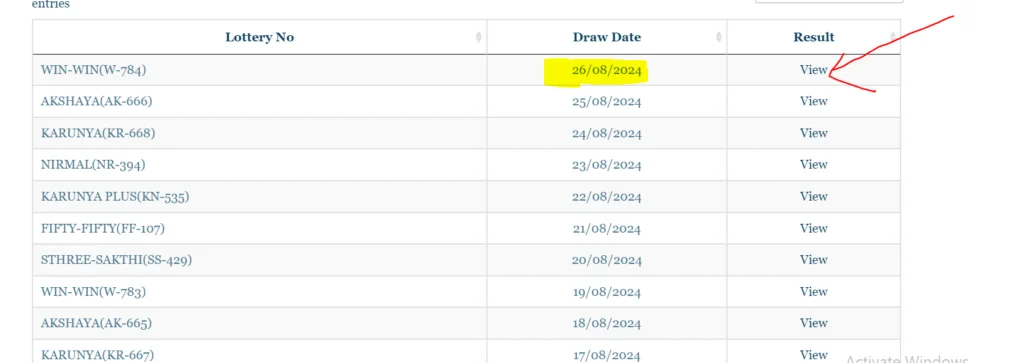Click draw date 25/08/2024
This screenshot has width=1024, height=363.
click(x=607, y=101)
